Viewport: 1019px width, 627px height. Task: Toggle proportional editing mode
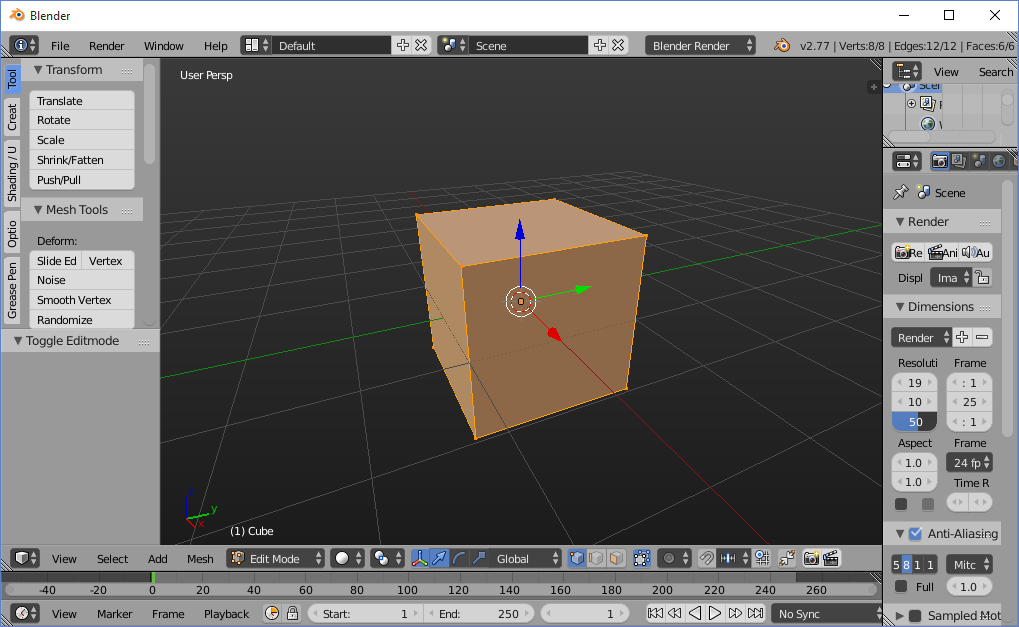point(670,559)
